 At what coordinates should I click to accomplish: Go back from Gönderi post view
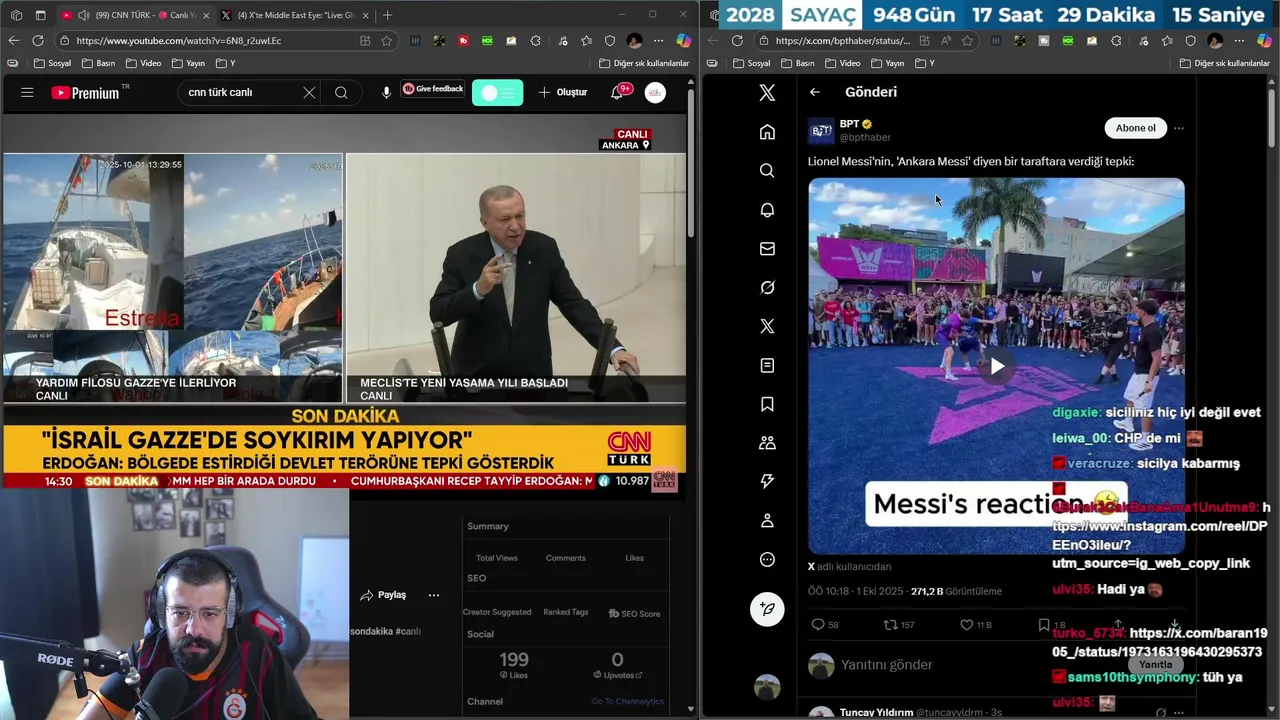815,92
